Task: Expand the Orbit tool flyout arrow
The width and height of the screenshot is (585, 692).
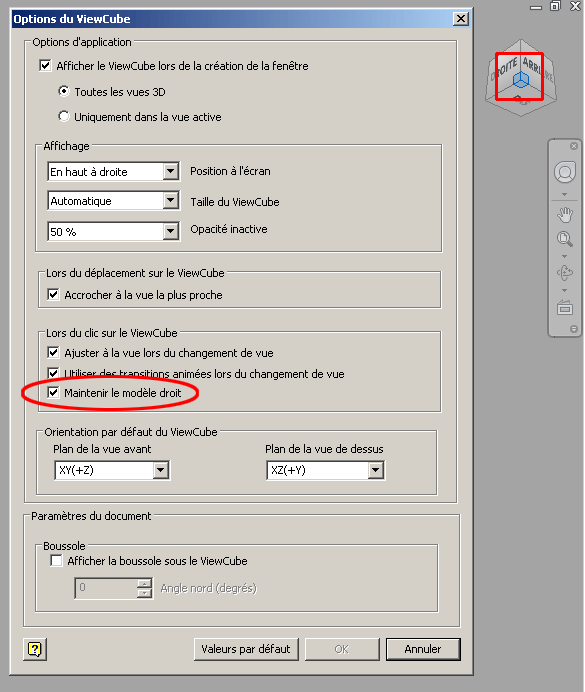Action: tap(565, 290)
